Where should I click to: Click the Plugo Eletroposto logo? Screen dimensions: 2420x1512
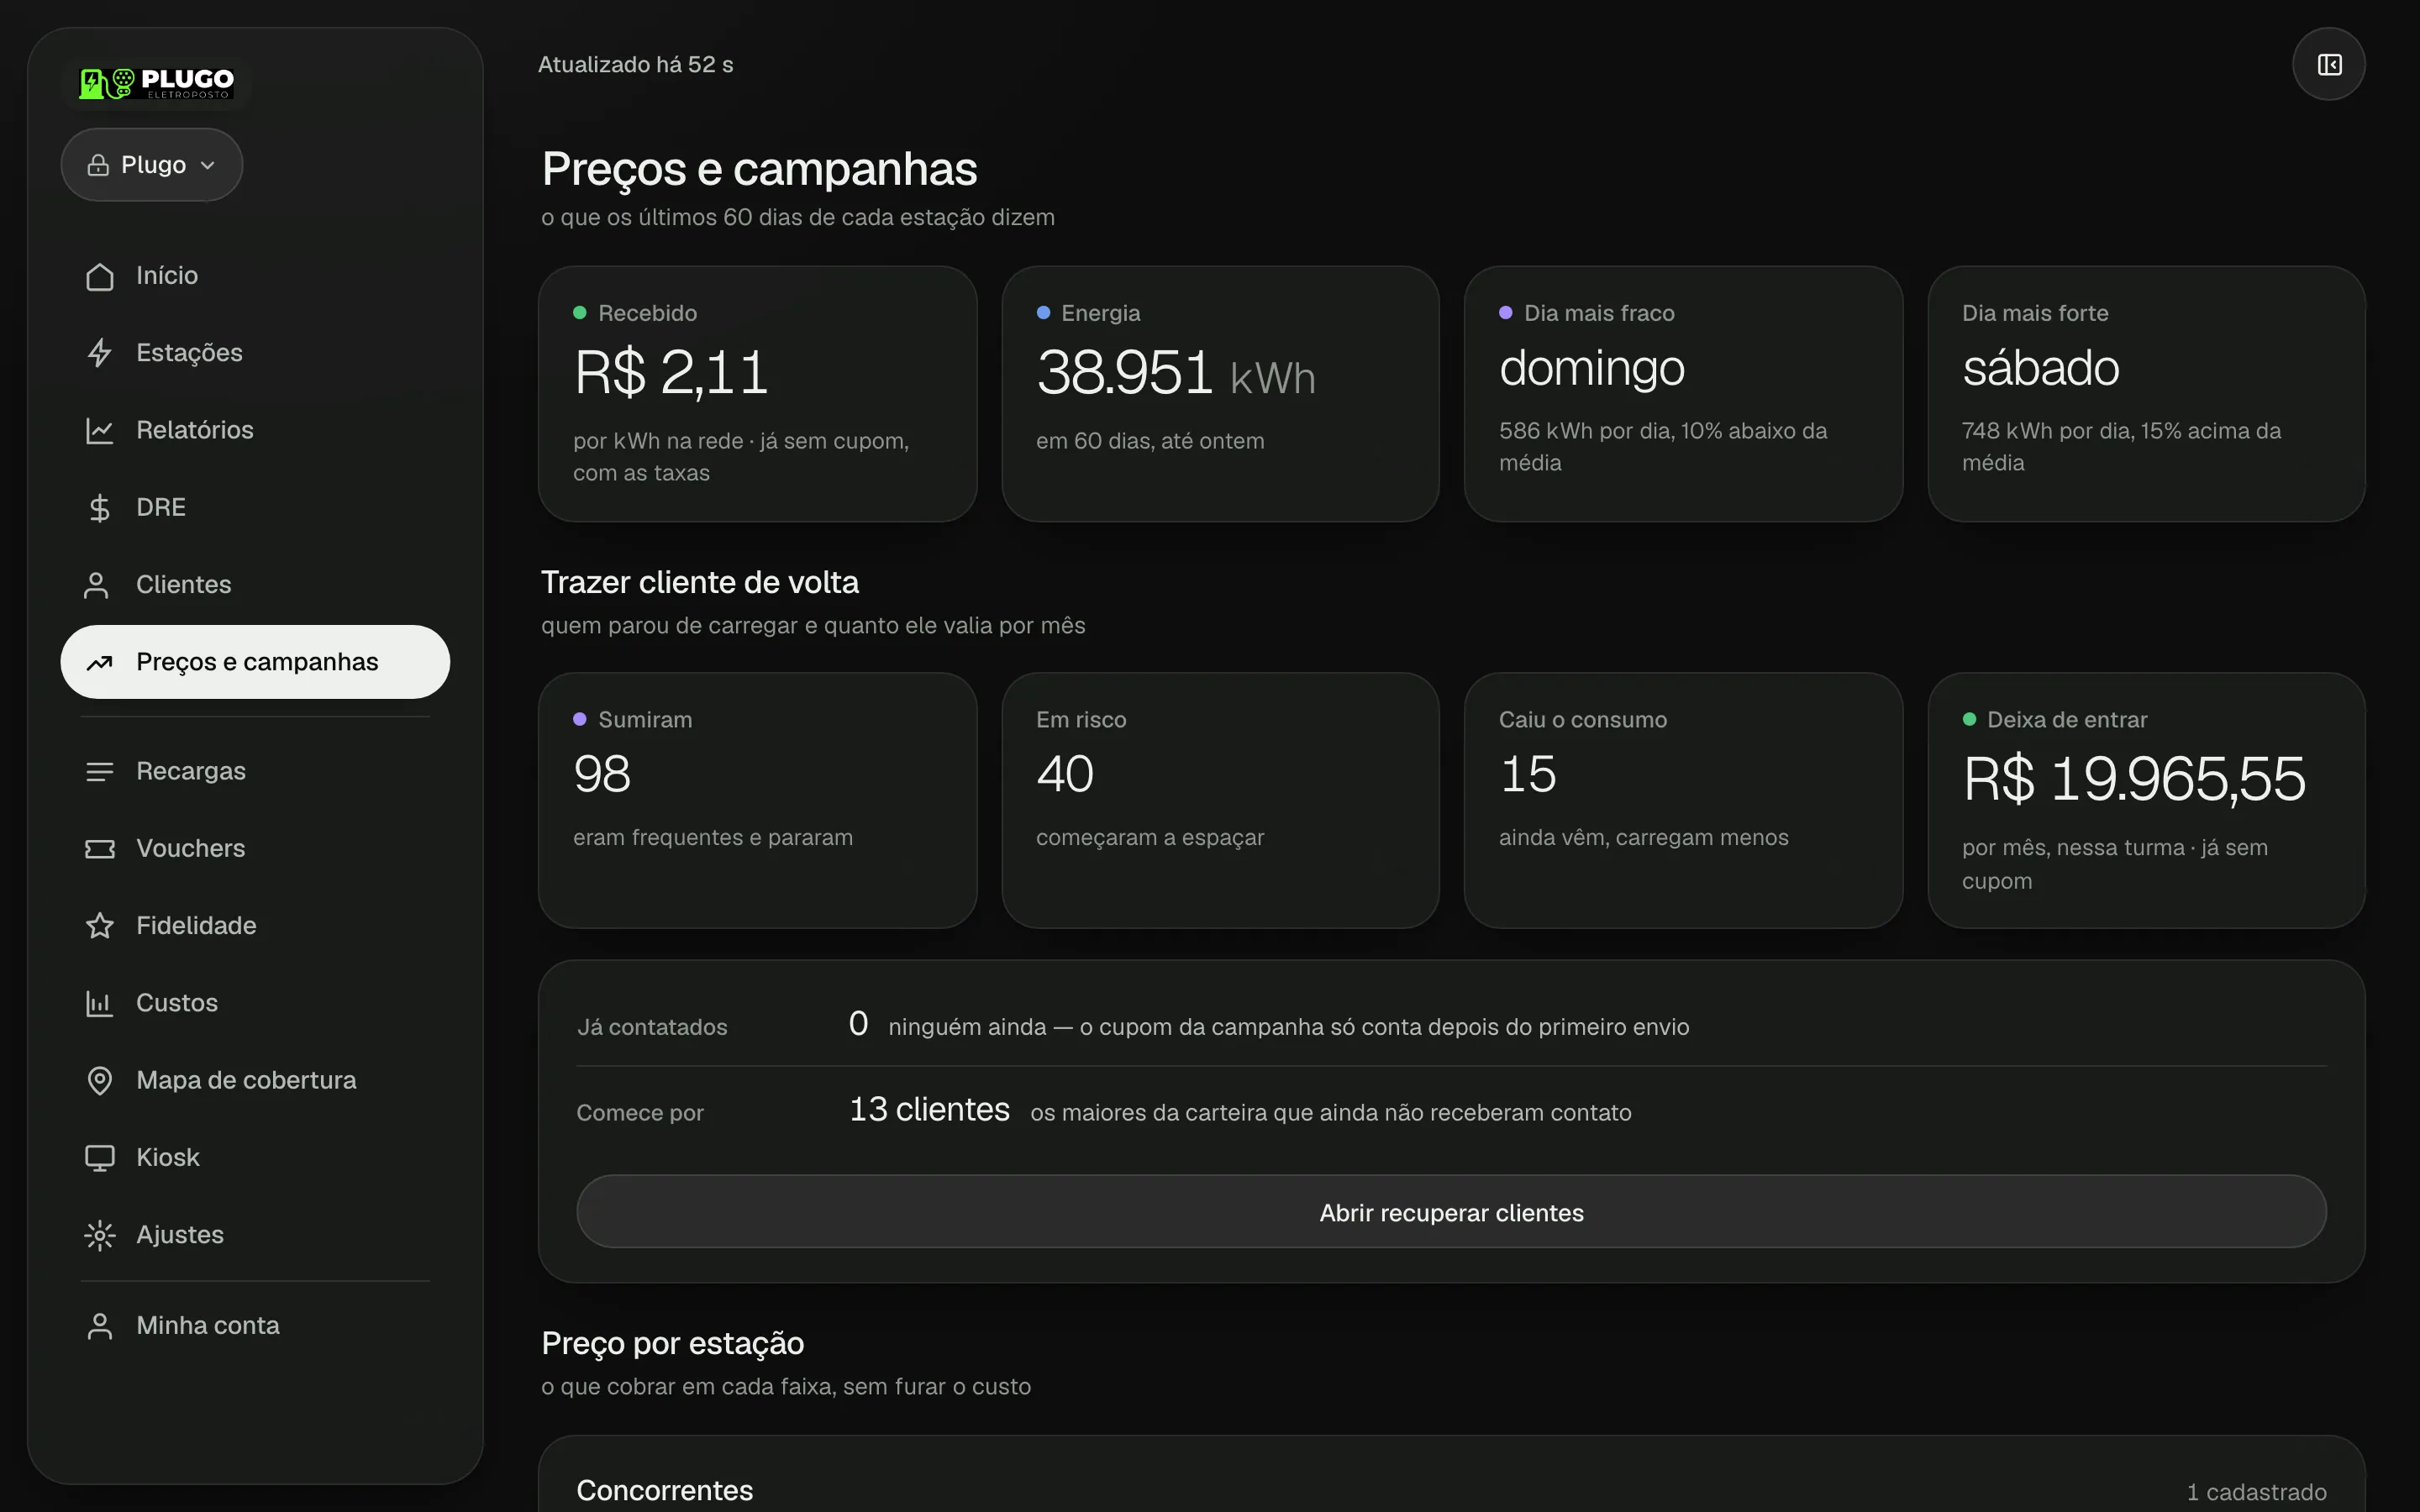click(x=157, y=83)
